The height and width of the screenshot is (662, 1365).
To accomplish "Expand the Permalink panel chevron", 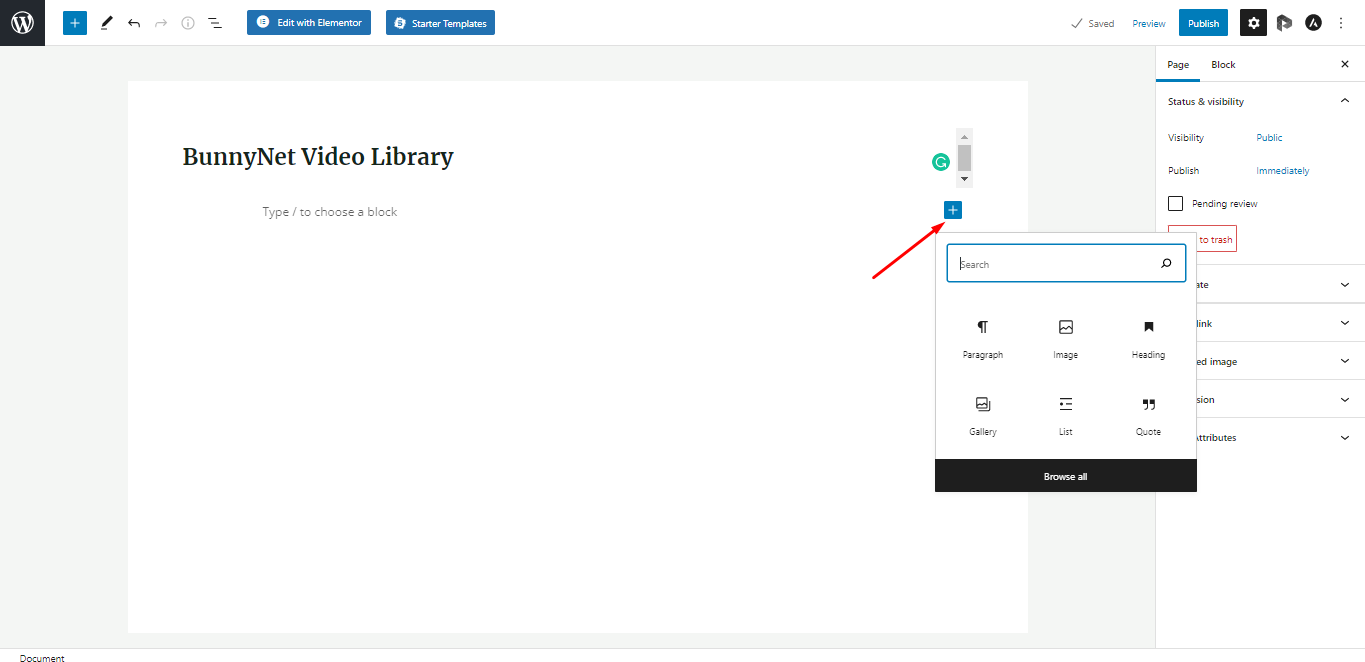I will coord(1344,323).
